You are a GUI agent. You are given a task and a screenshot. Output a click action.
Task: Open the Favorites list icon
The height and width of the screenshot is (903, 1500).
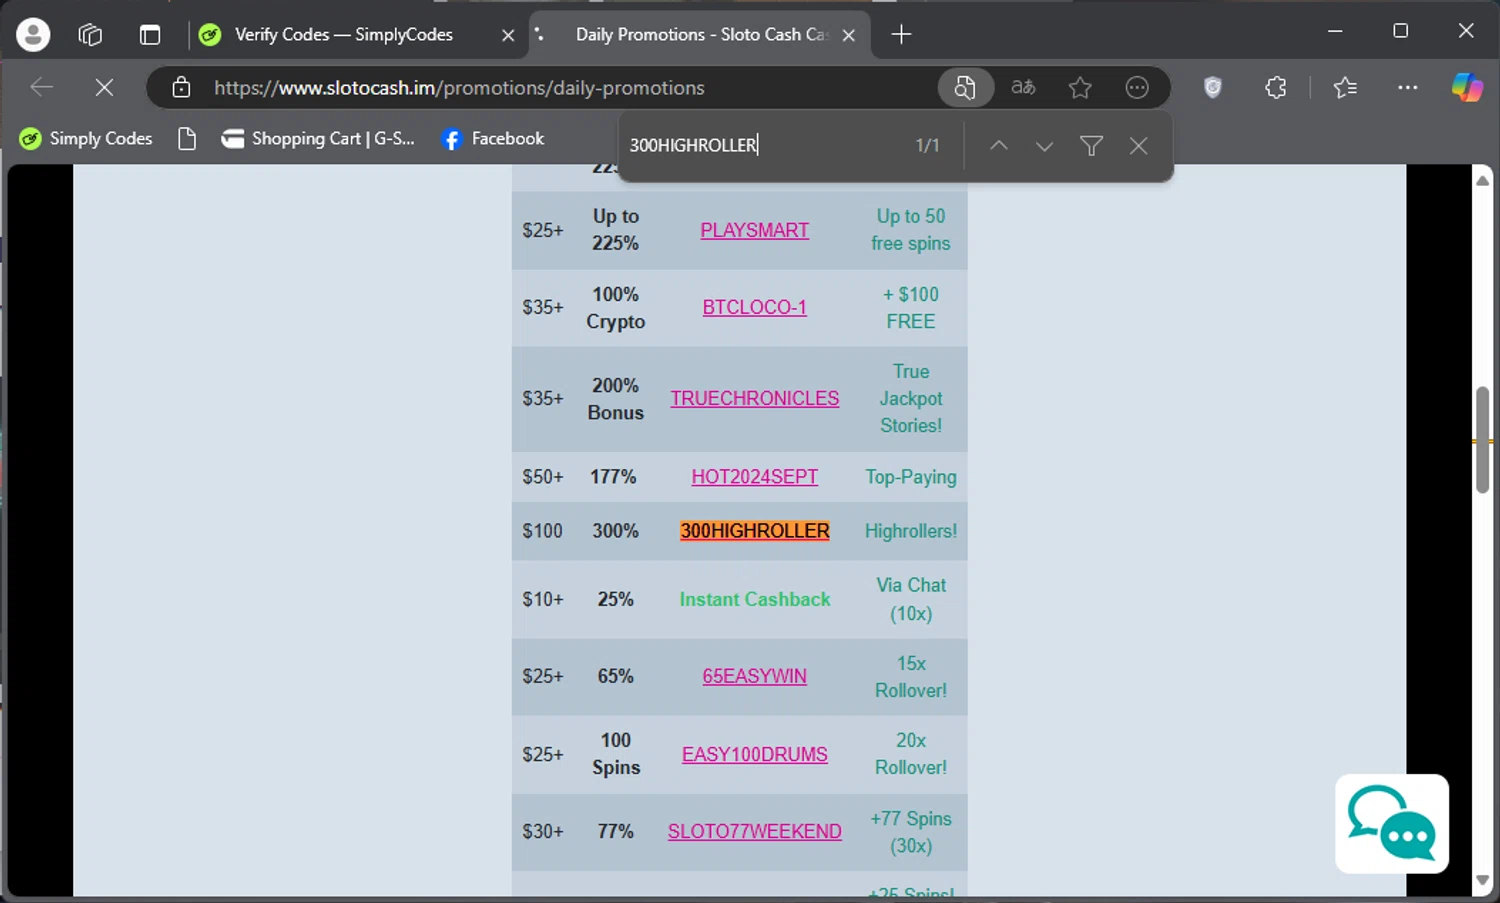1345,88
